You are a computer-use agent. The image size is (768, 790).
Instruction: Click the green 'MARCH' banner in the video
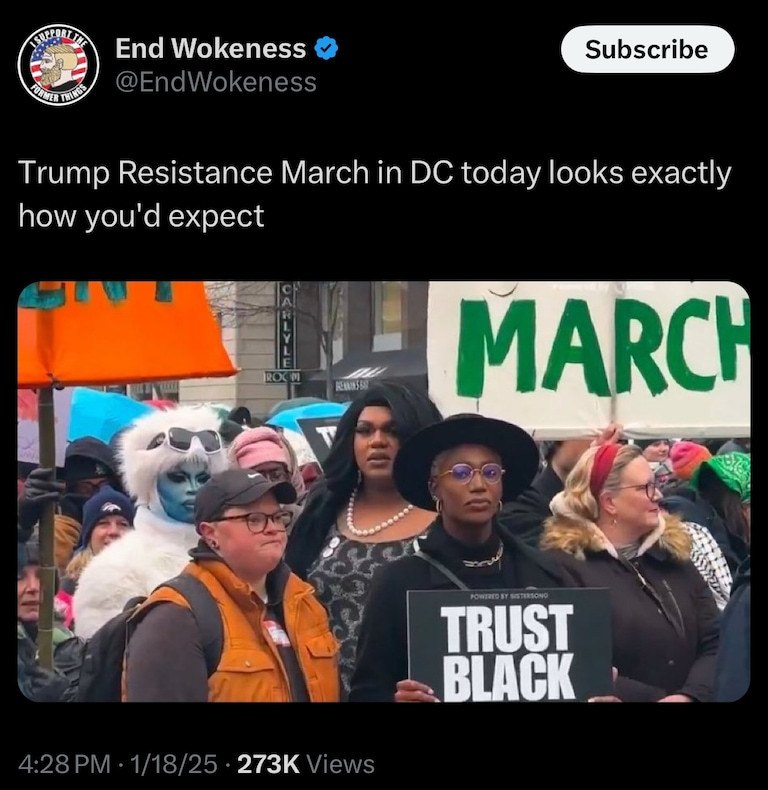click(x=589, y=359)
